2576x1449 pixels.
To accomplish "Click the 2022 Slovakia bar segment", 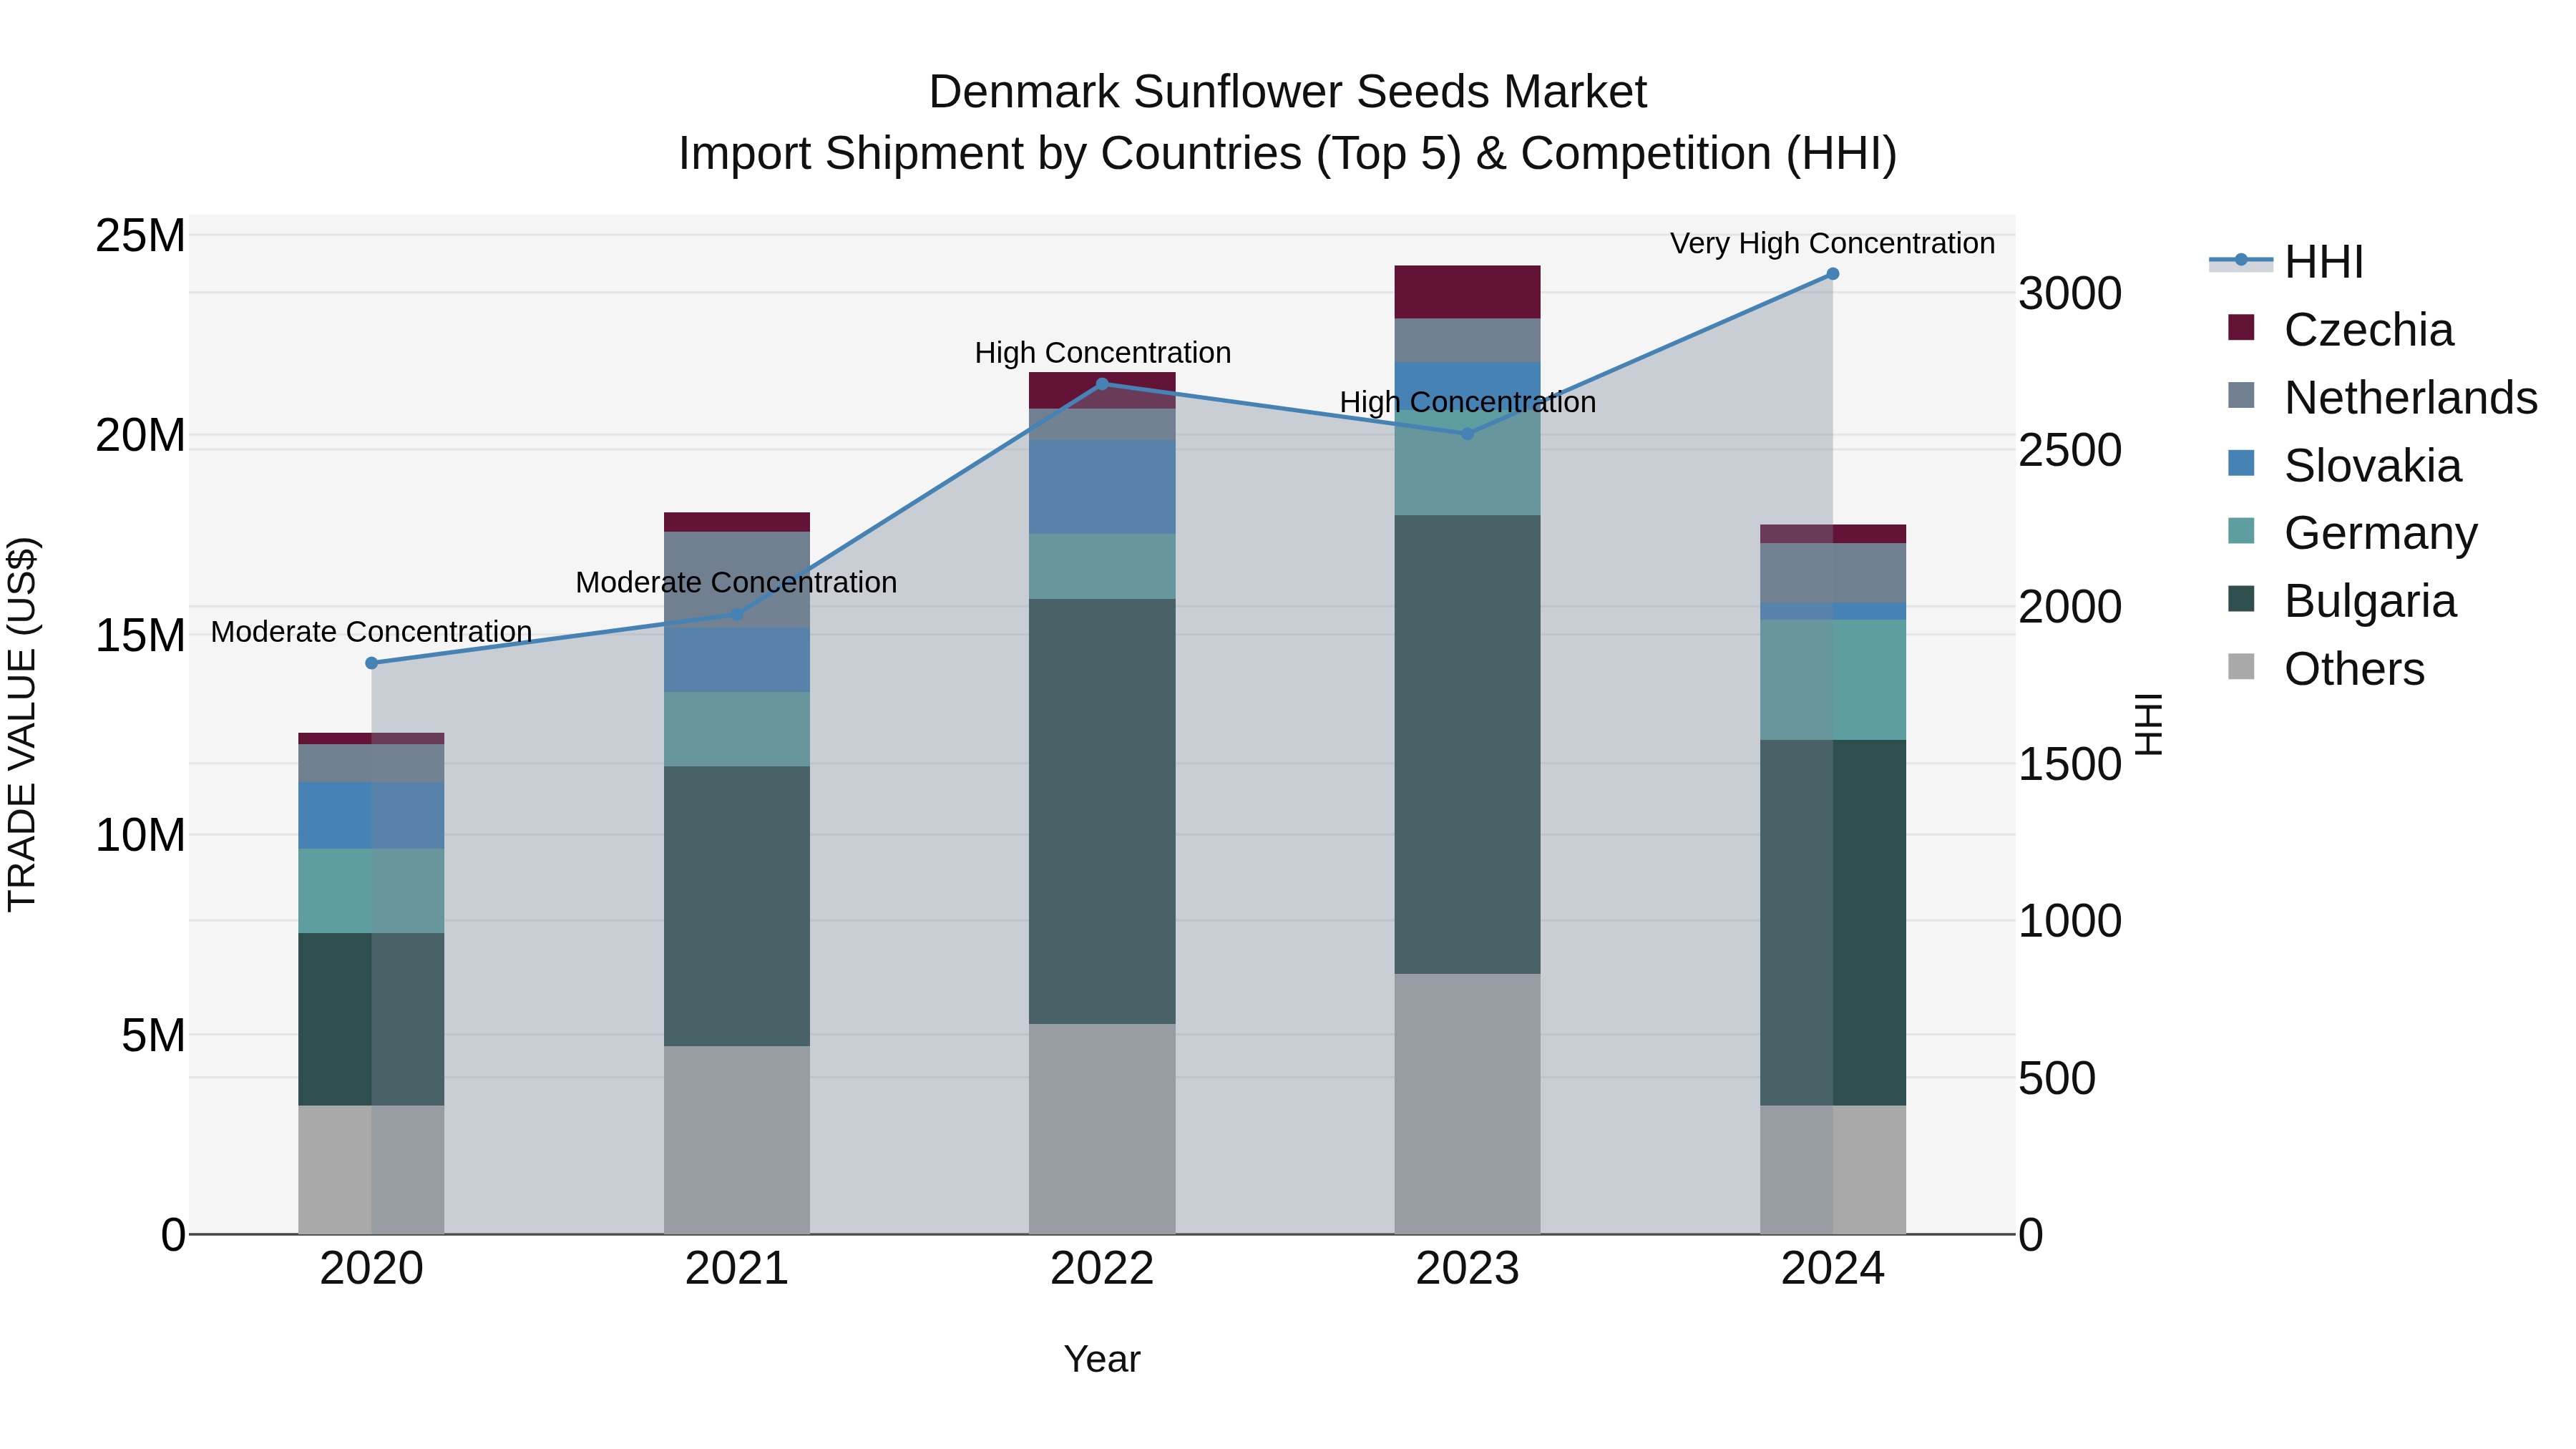I will pos(1102,487).
